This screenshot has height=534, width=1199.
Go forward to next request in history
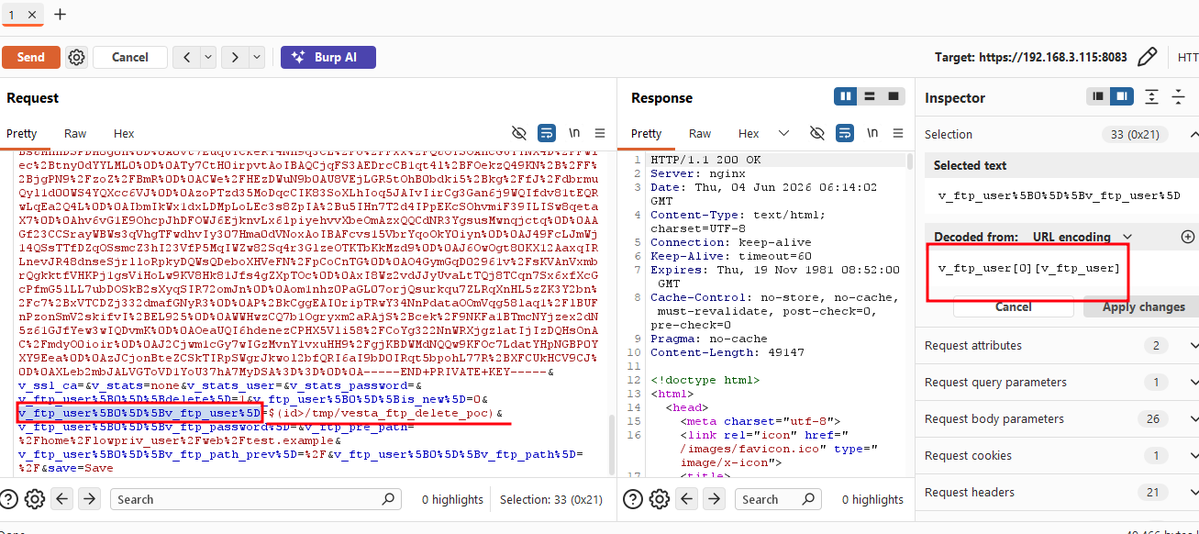tap(236, 57)
